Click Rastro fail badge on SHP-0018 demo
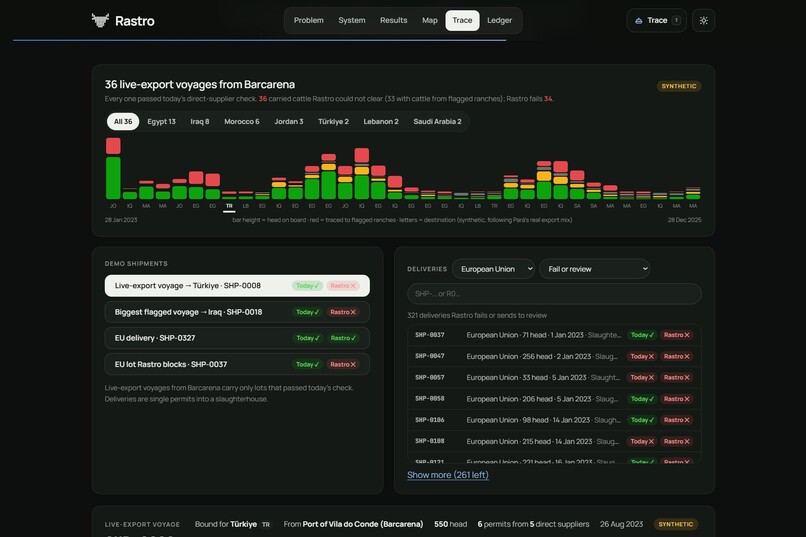The height and width of the screenshot is (537, 806). [343, 312]
